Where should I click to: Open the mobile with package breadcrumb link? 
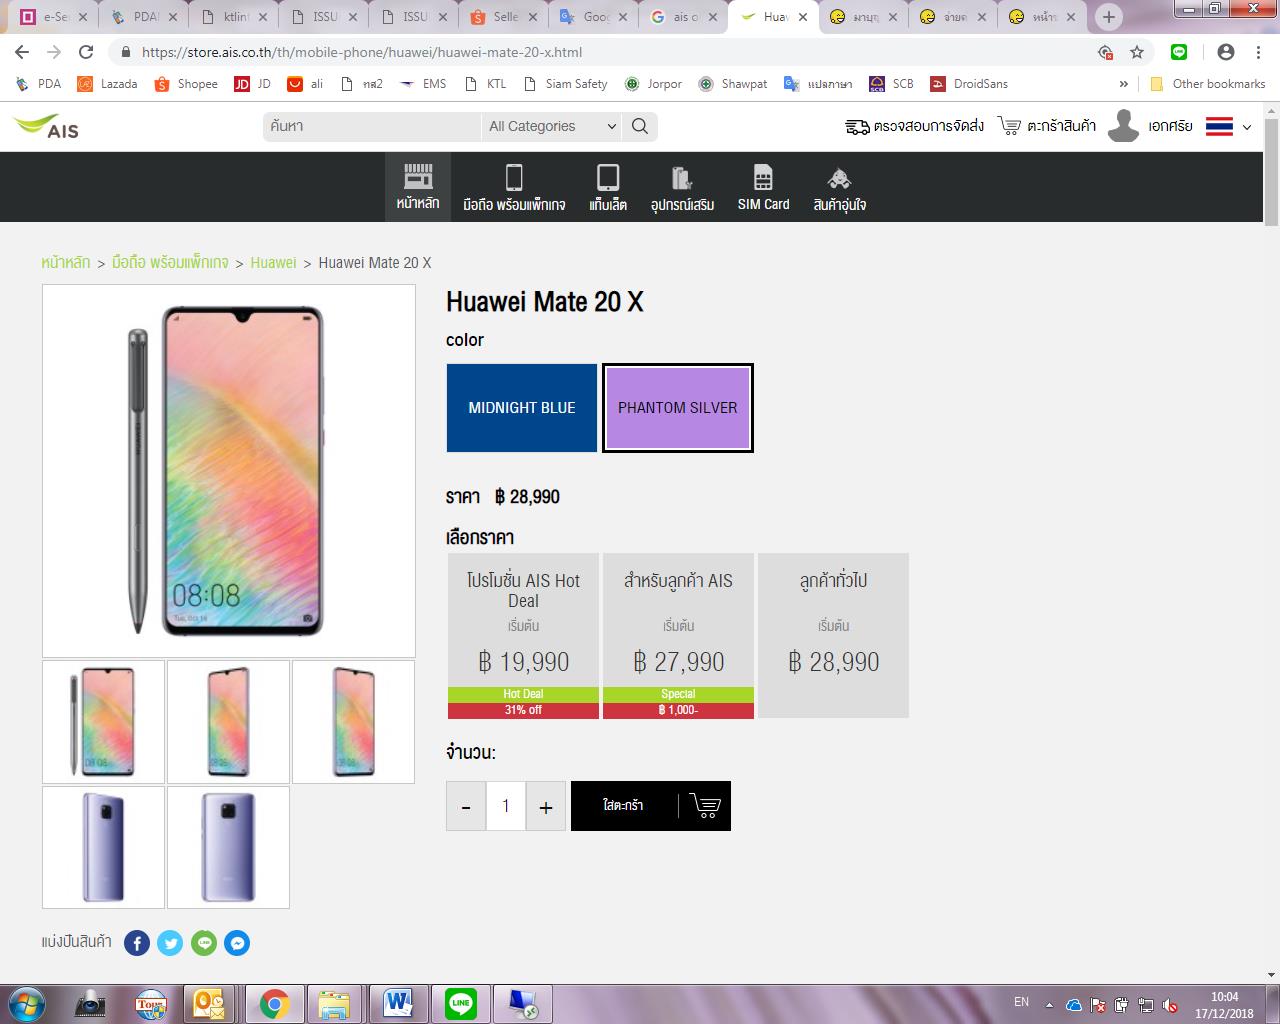coord(170,262)
